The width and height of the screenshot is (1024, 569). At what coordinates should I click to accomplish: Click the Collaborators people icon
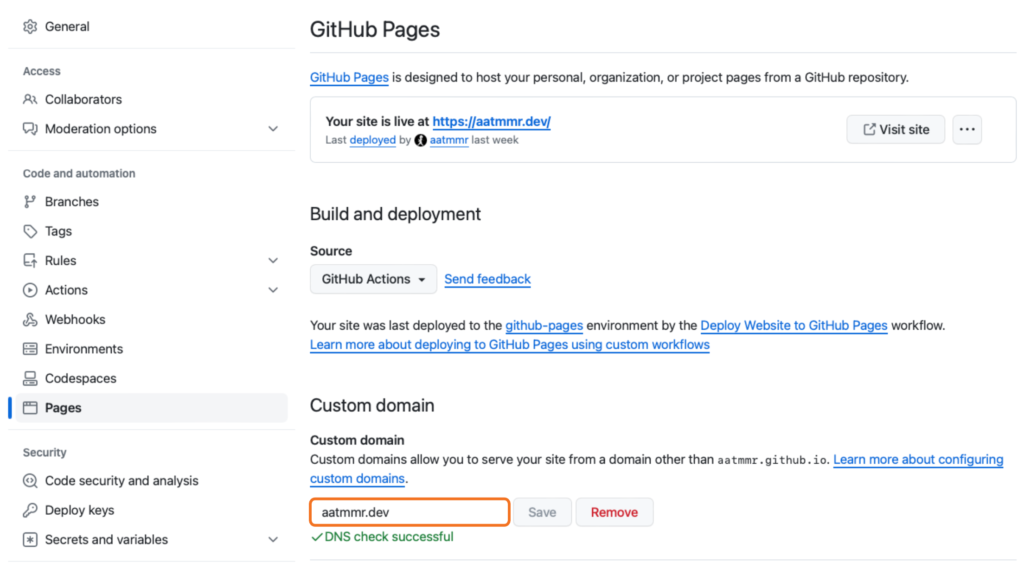[x=30, y=99]
